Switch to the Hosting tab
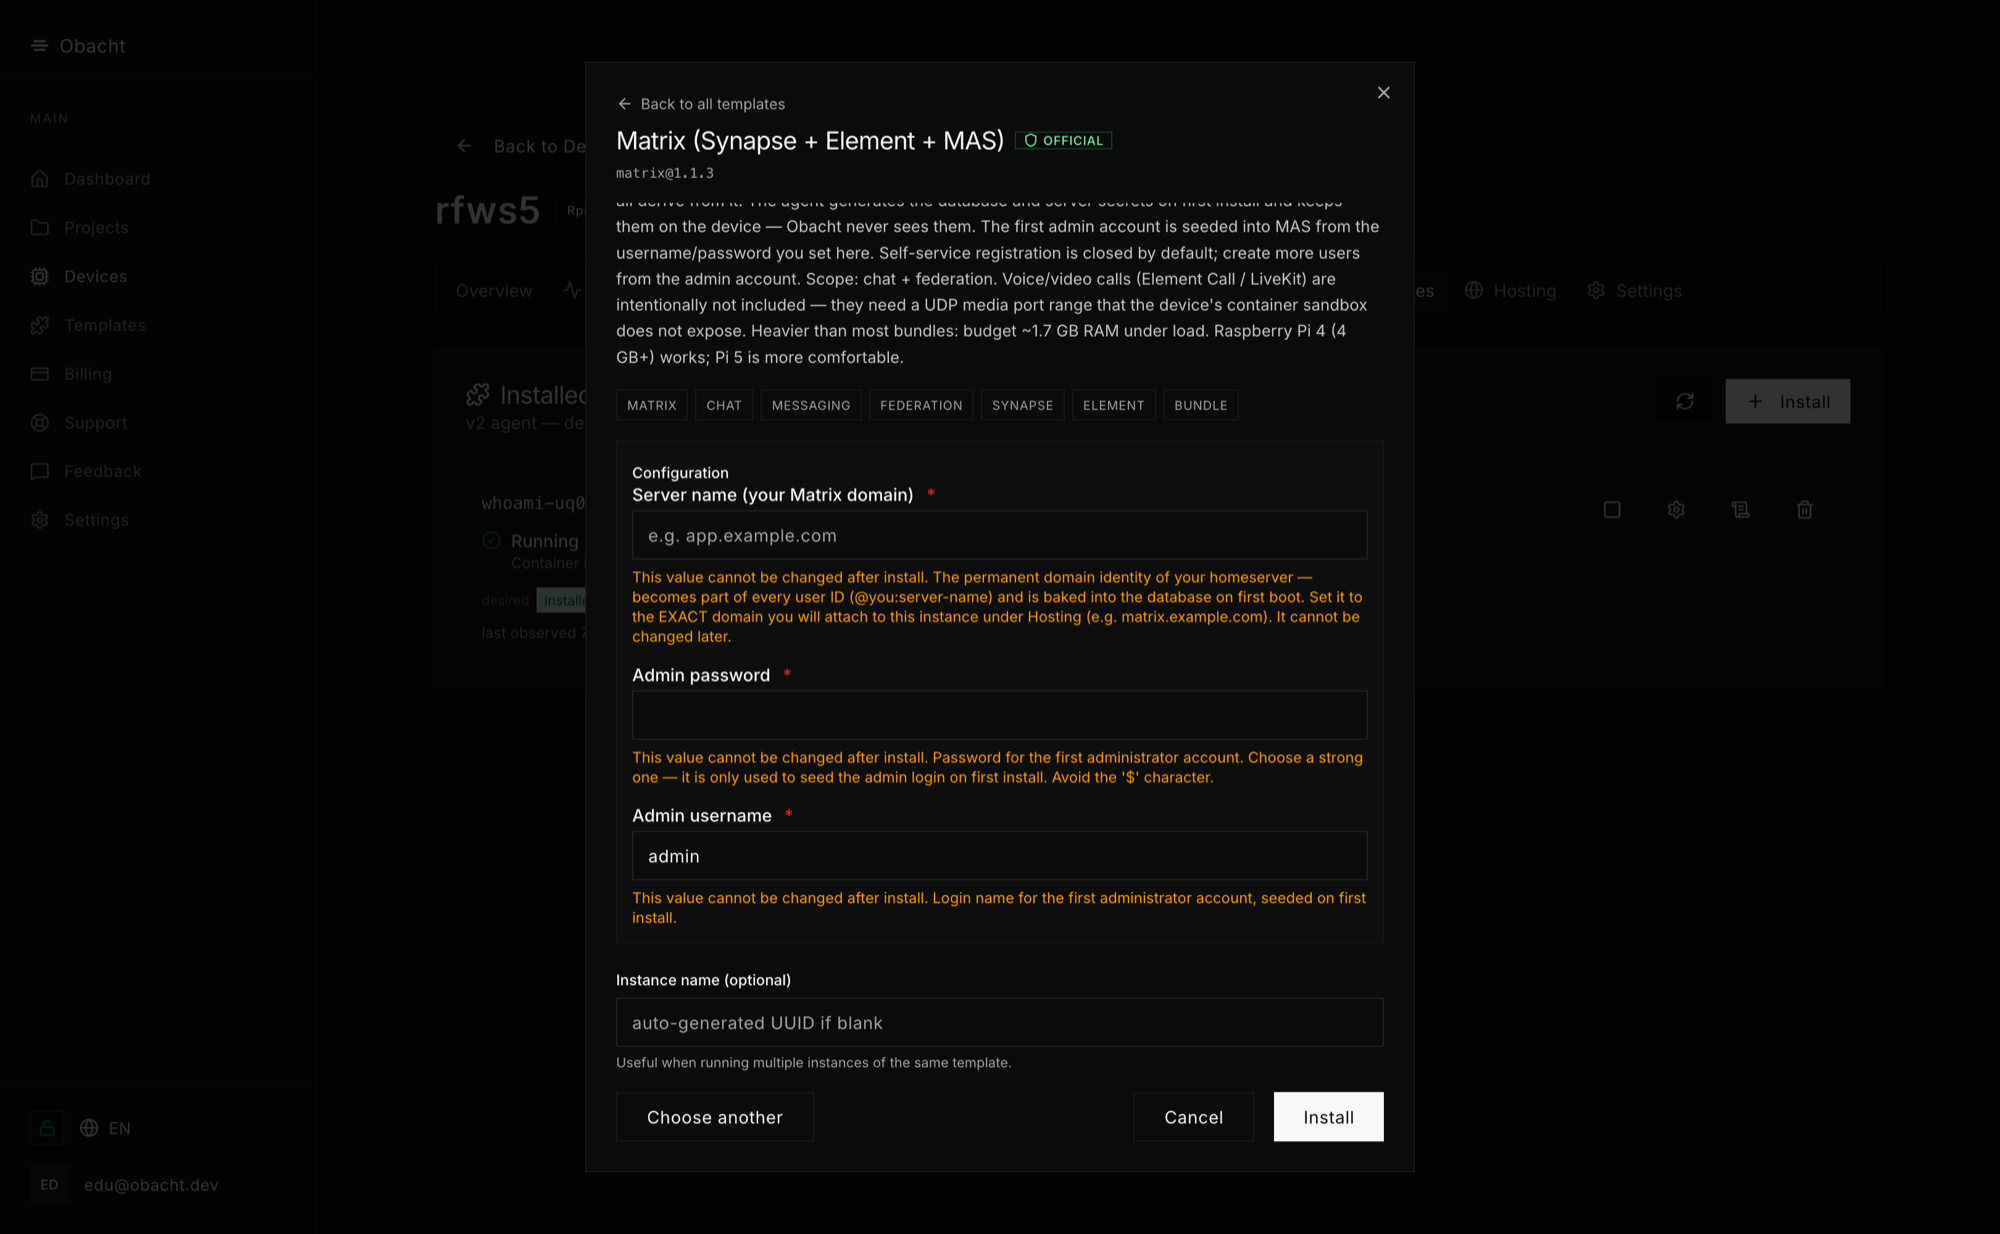Screen dimensions: 2000x1234 (1510, 291)
